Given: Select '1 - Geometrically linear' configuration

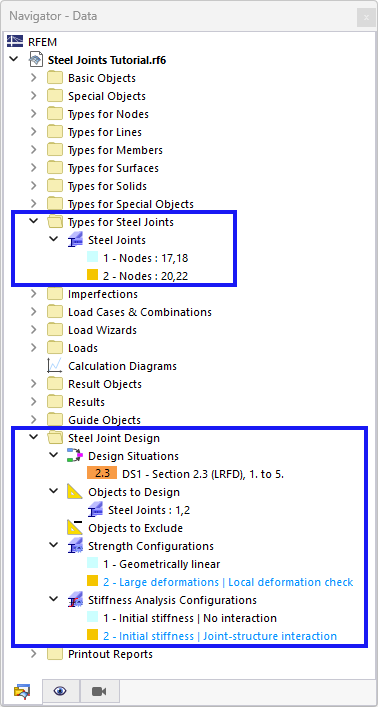Looking at the screenshot, I should click(161, 564).
